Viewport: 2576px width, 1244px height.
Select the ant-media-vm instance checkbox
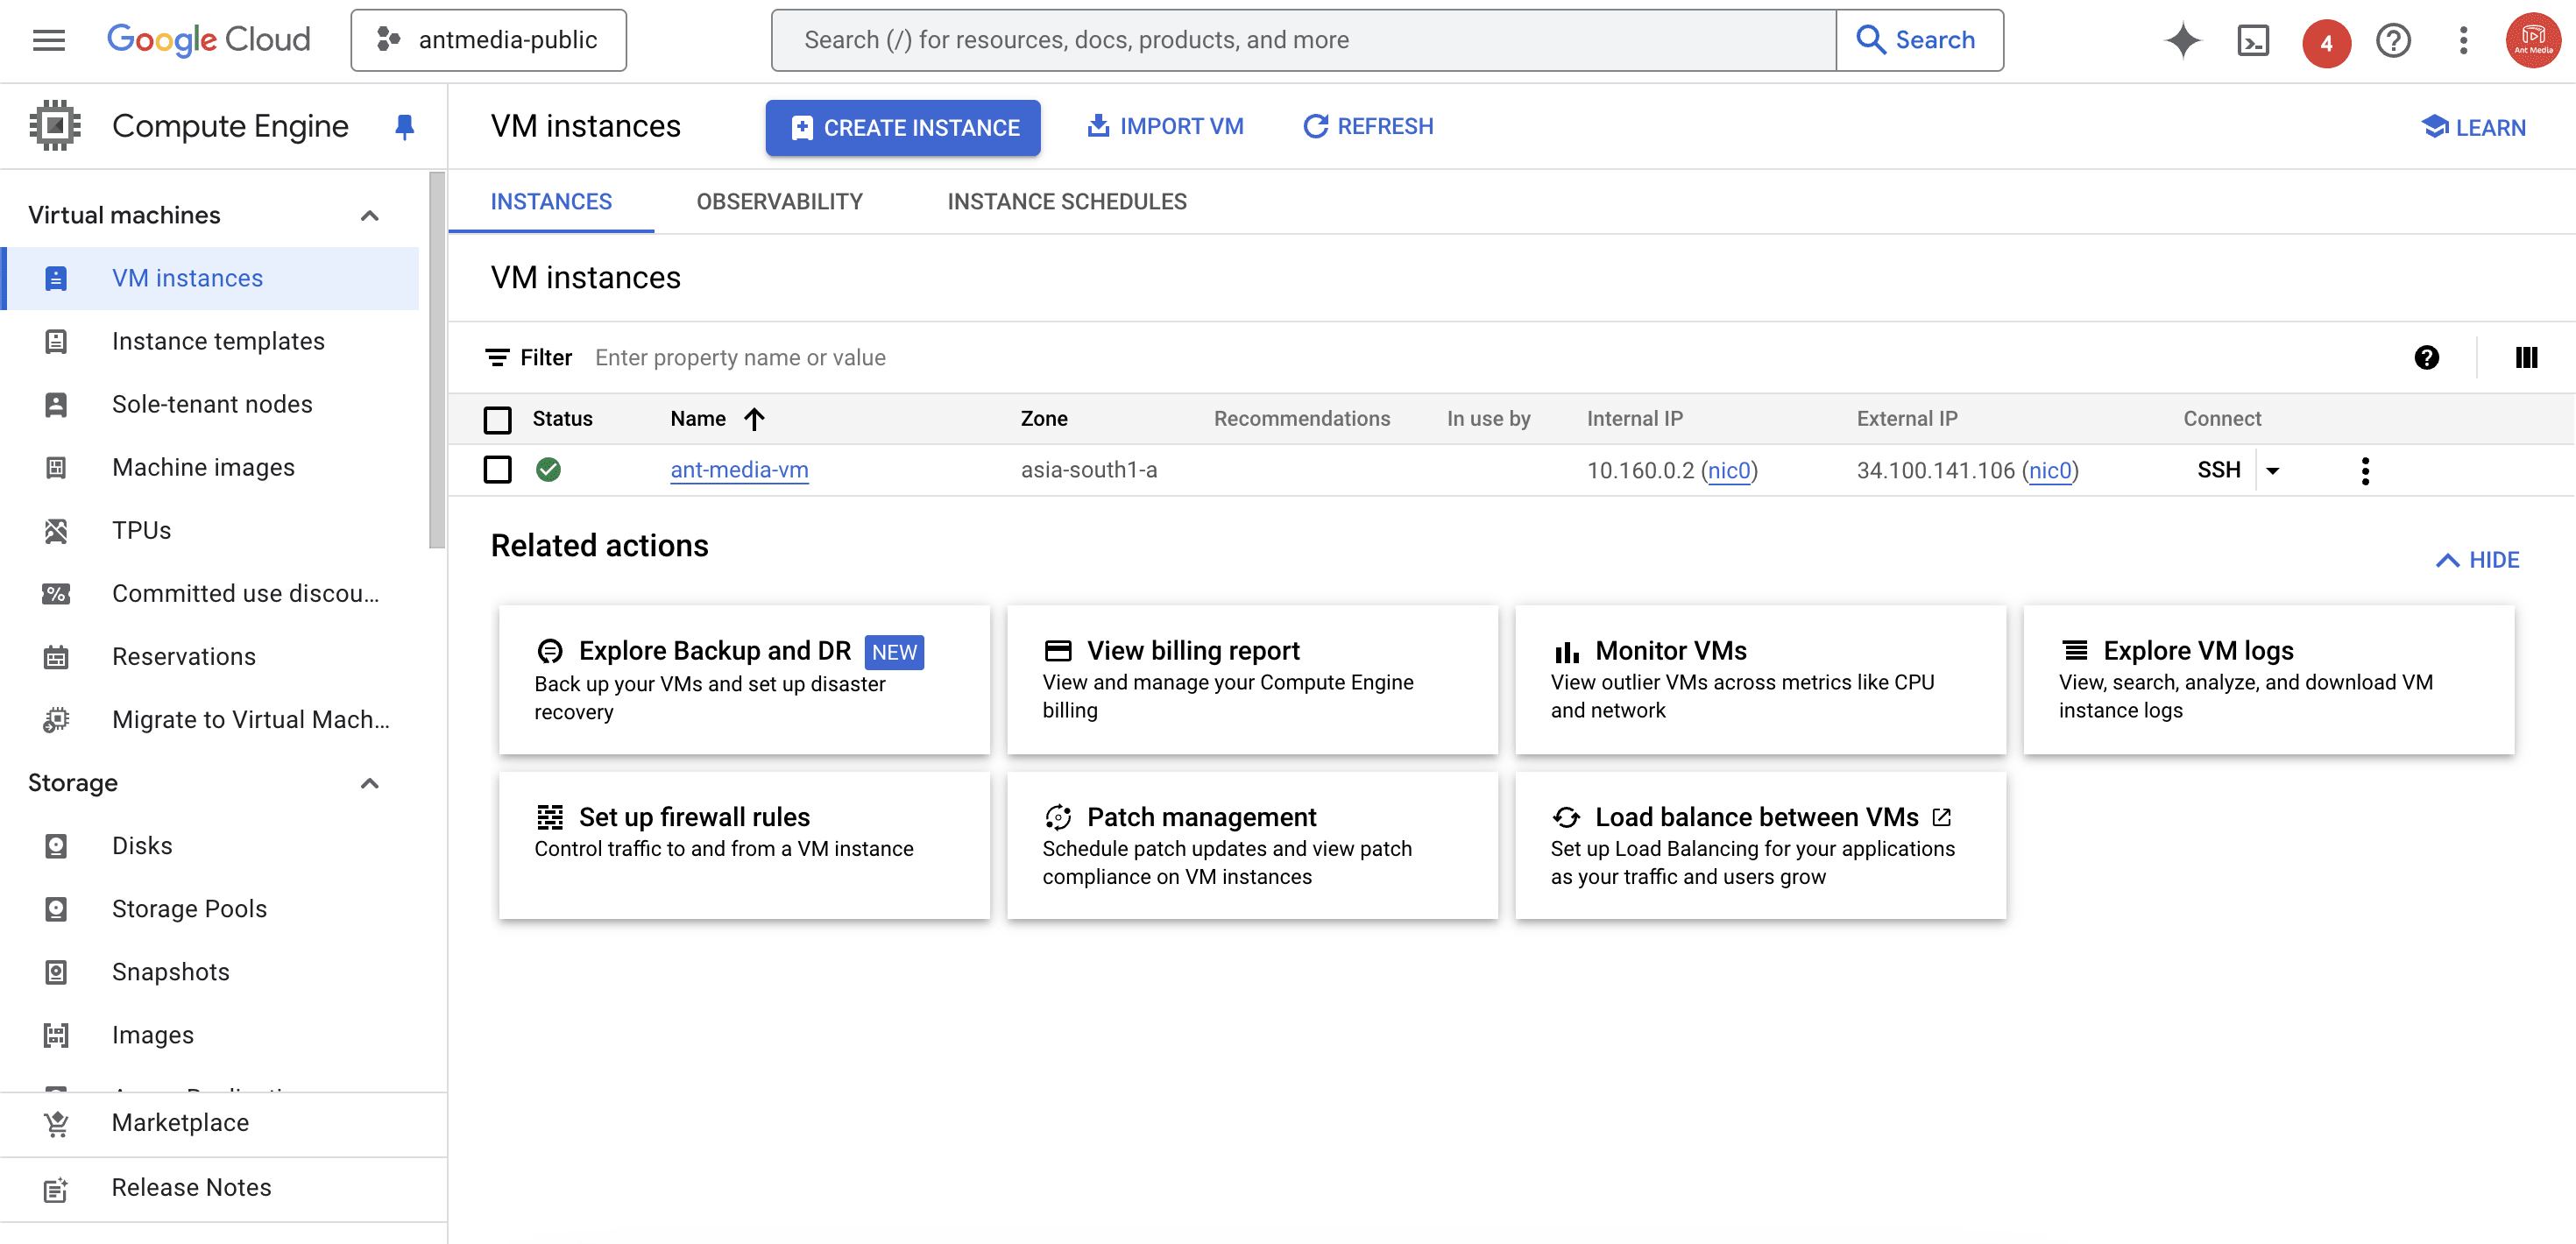(x=496, y=470)
